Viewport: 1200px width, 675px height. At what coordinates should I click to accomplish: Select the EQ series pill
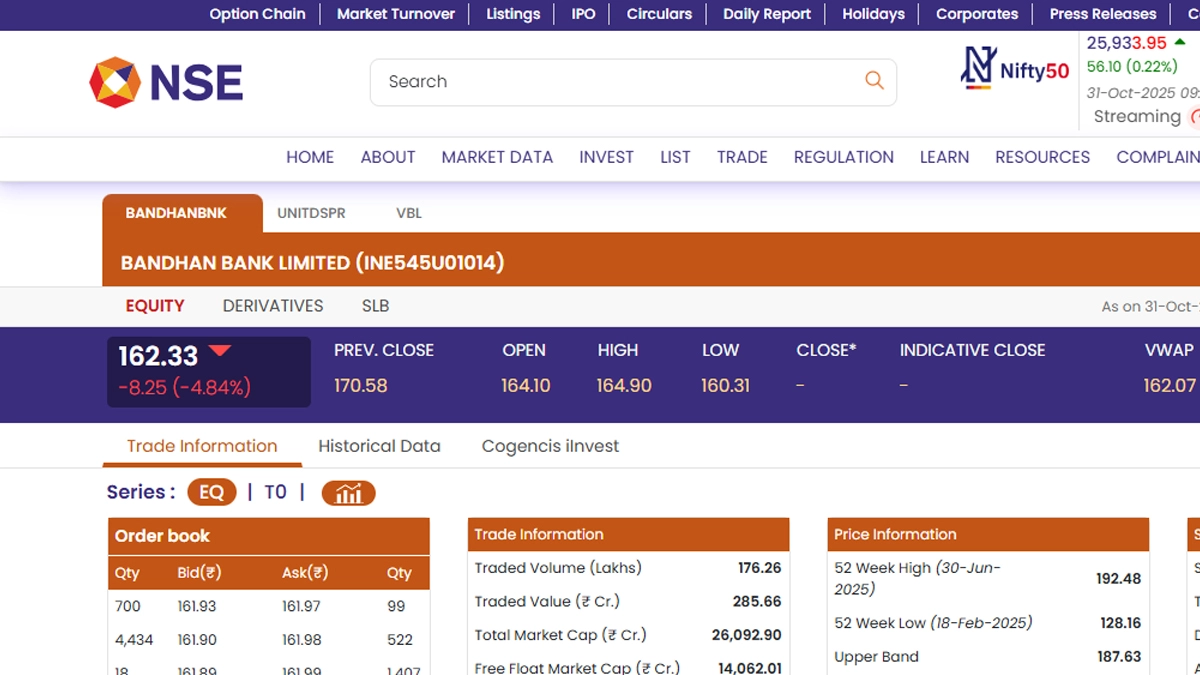coord(211,492)
